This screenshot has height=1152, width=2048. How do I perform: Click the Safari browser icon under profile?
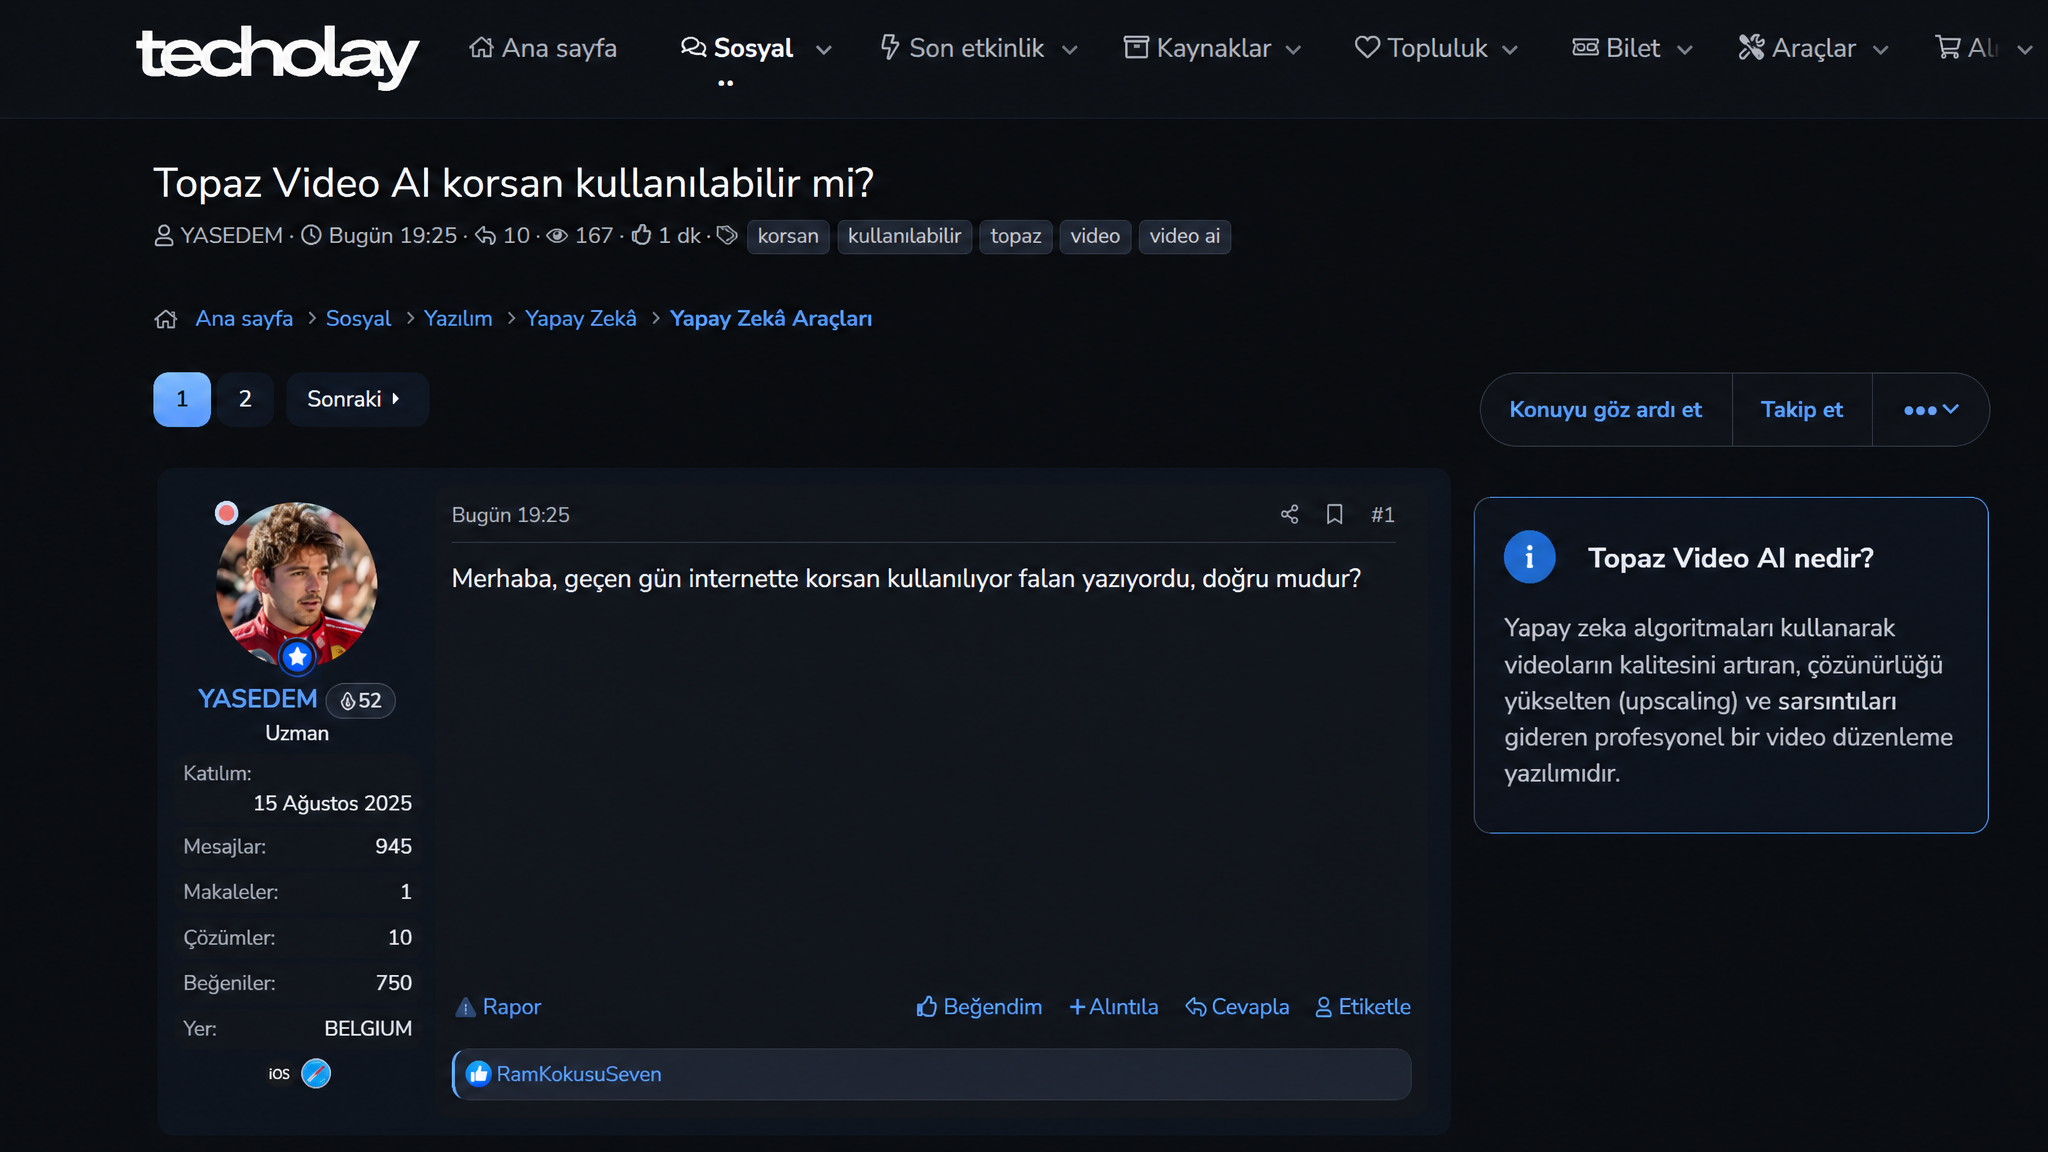(x=316, y=1073)
